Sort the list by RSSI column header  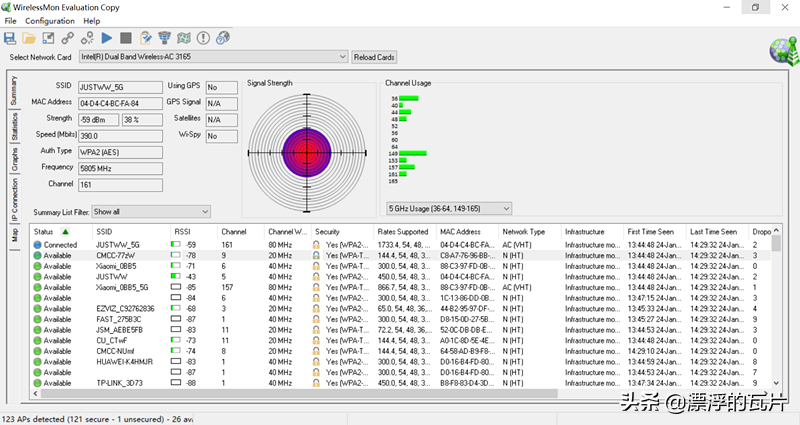[x=194, y=232]
